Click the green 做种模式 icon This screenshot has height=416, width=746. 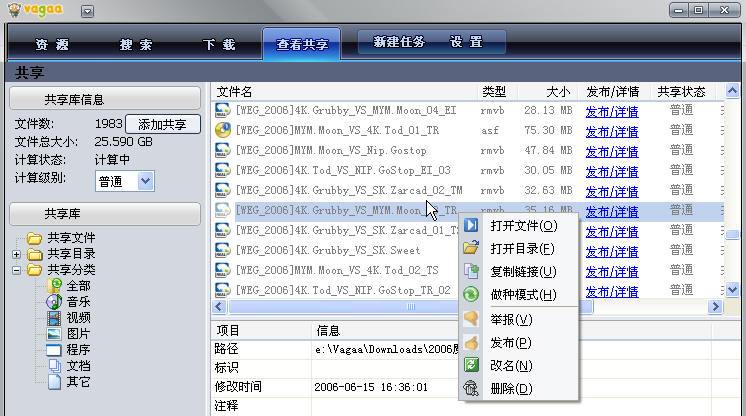[x=471, y=295]
